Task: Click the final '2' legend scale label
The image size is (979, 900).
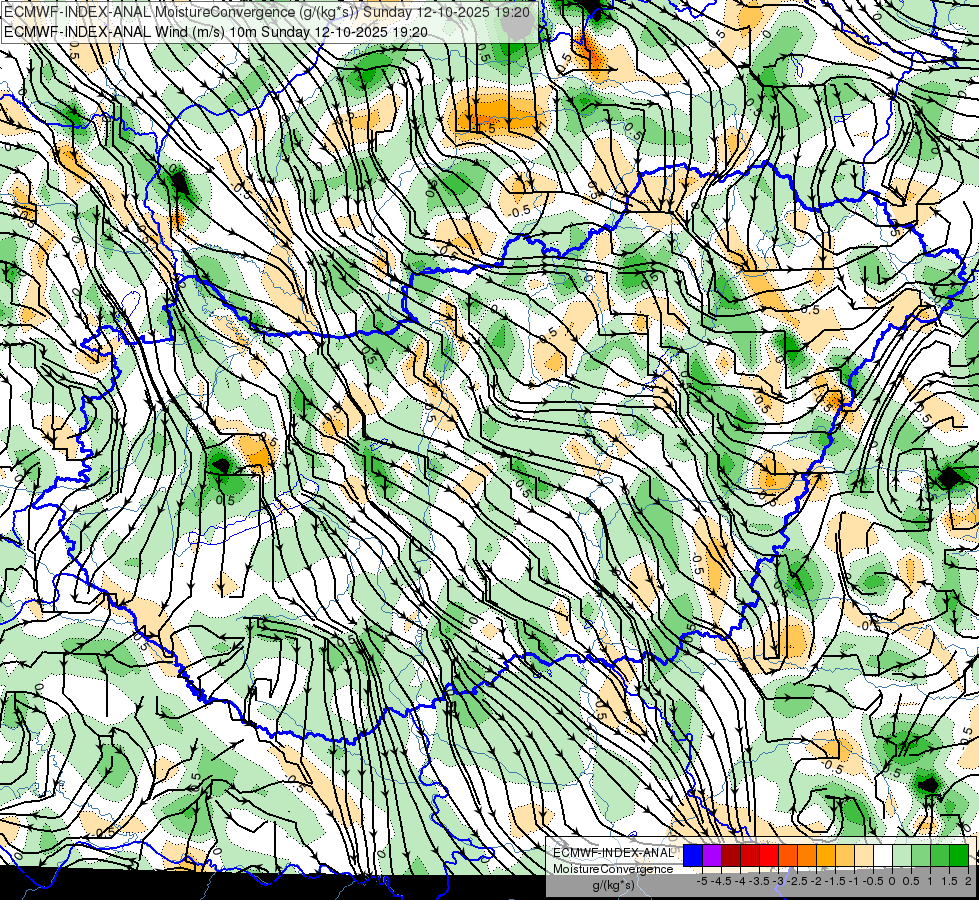Action: pos(968,881)
